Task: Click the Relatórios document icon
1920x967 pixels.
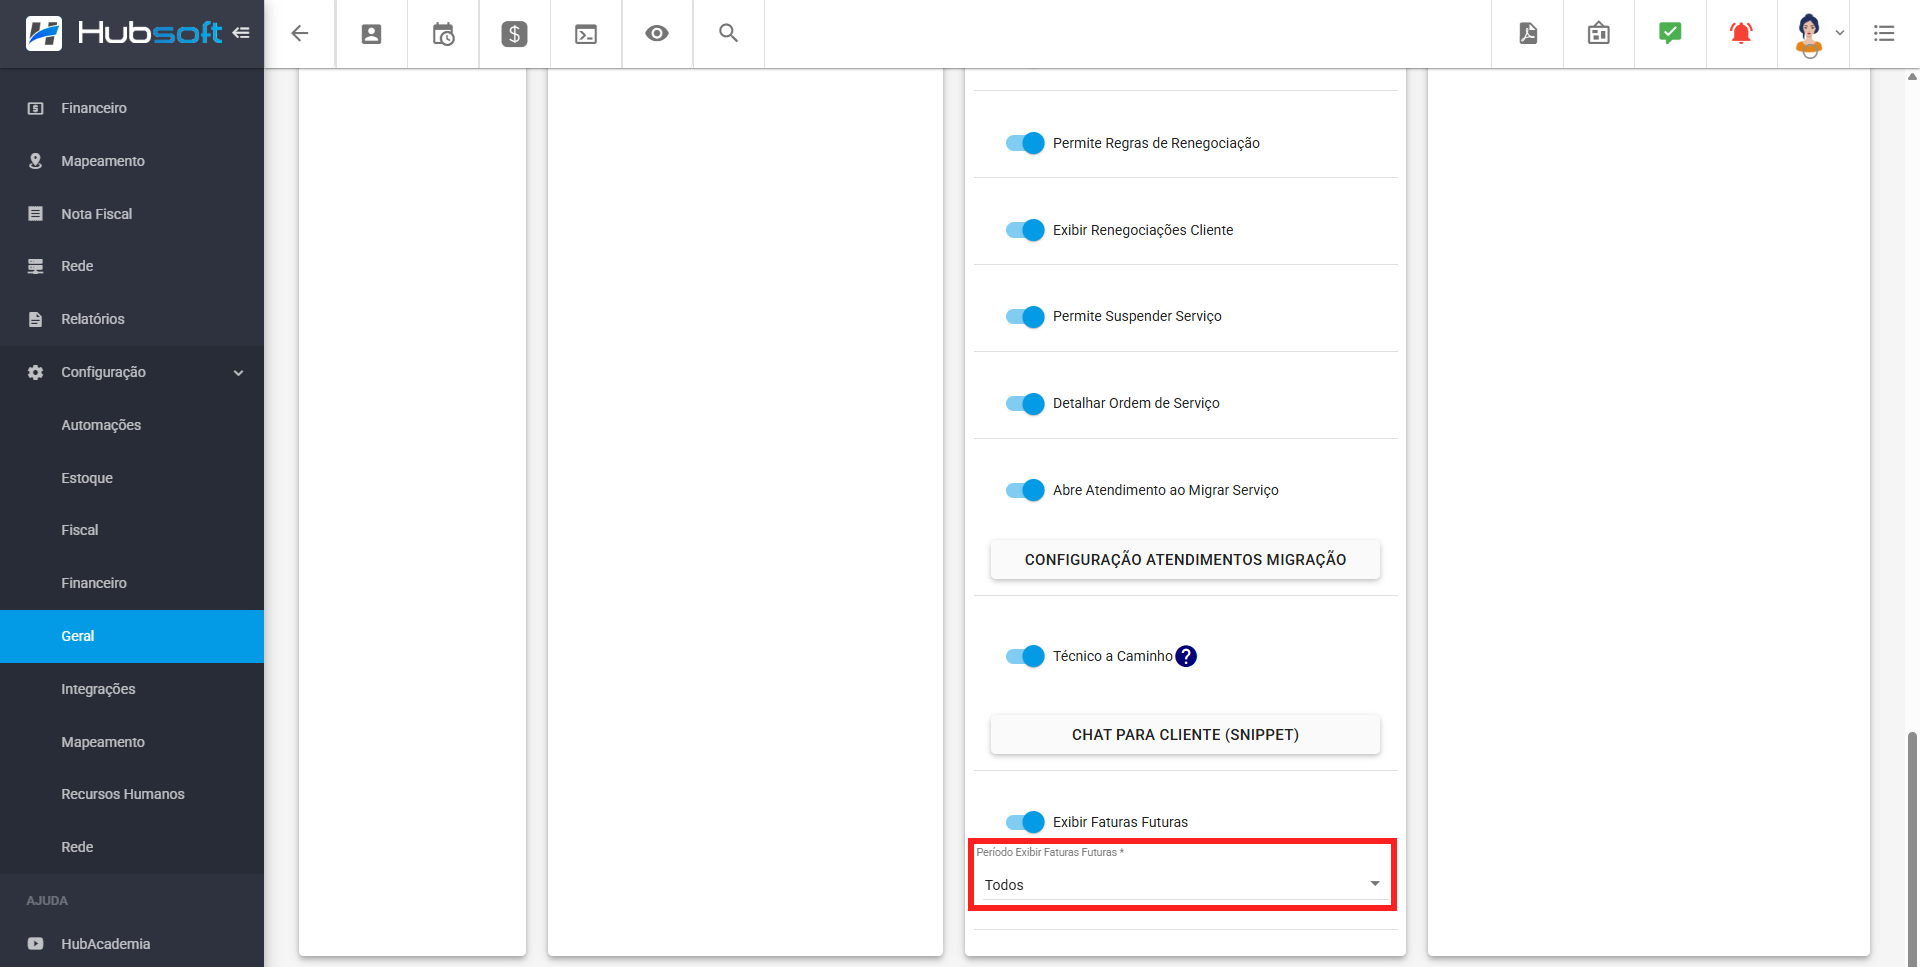Action: click(x=36, y=319)
